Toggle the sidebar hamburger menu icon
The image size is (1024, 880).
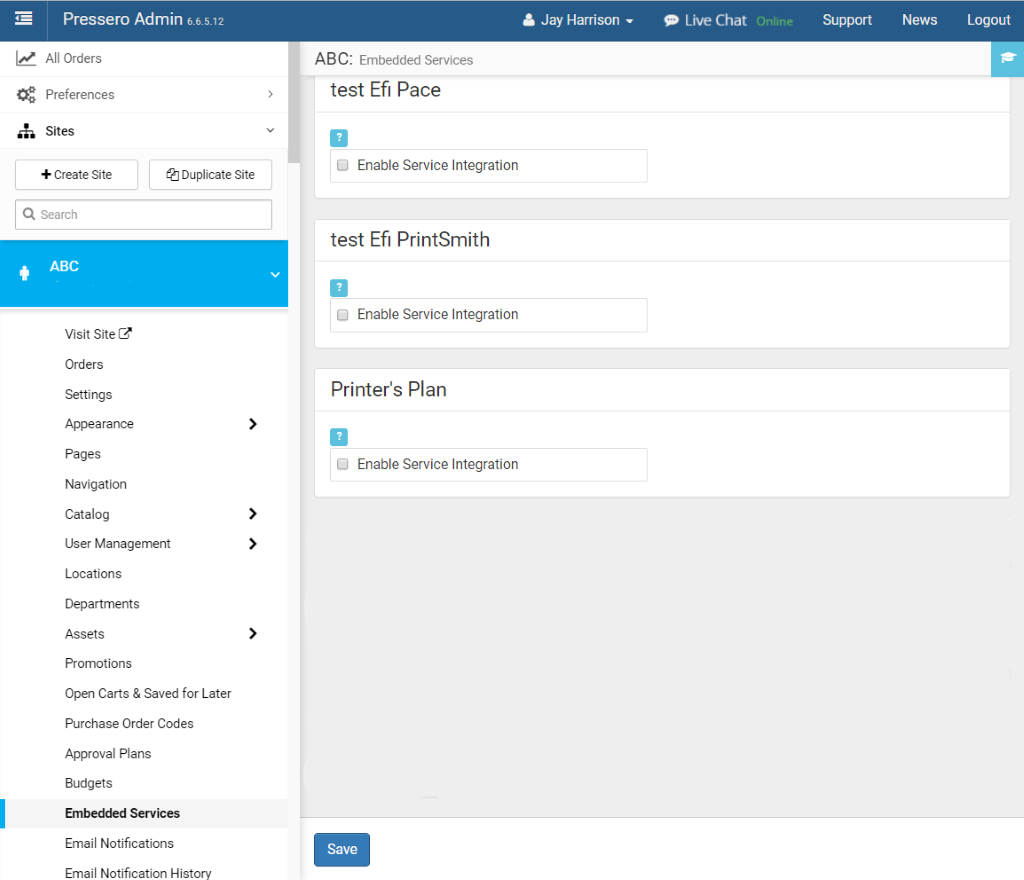[24, 19]
